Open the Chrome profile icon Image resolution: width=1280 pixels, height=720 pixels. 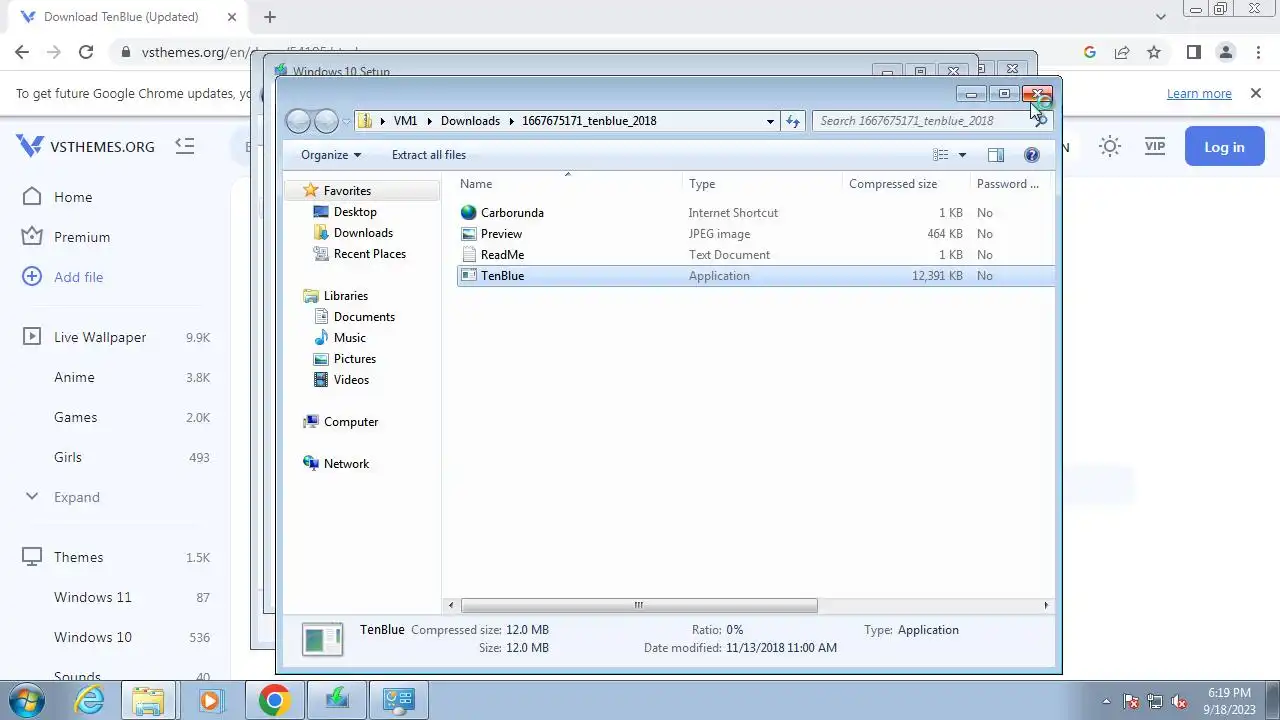click(1226, 52)
